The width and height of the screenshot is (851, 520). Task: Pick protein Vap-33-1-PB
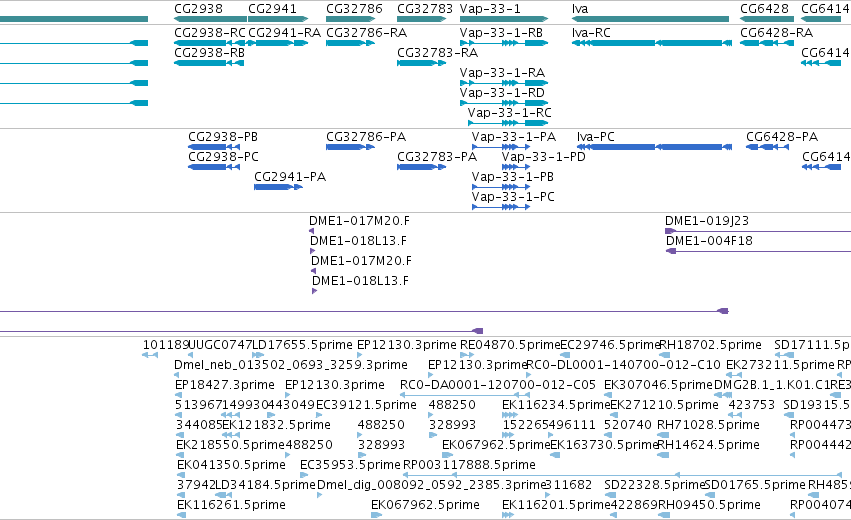pos(512,177)
